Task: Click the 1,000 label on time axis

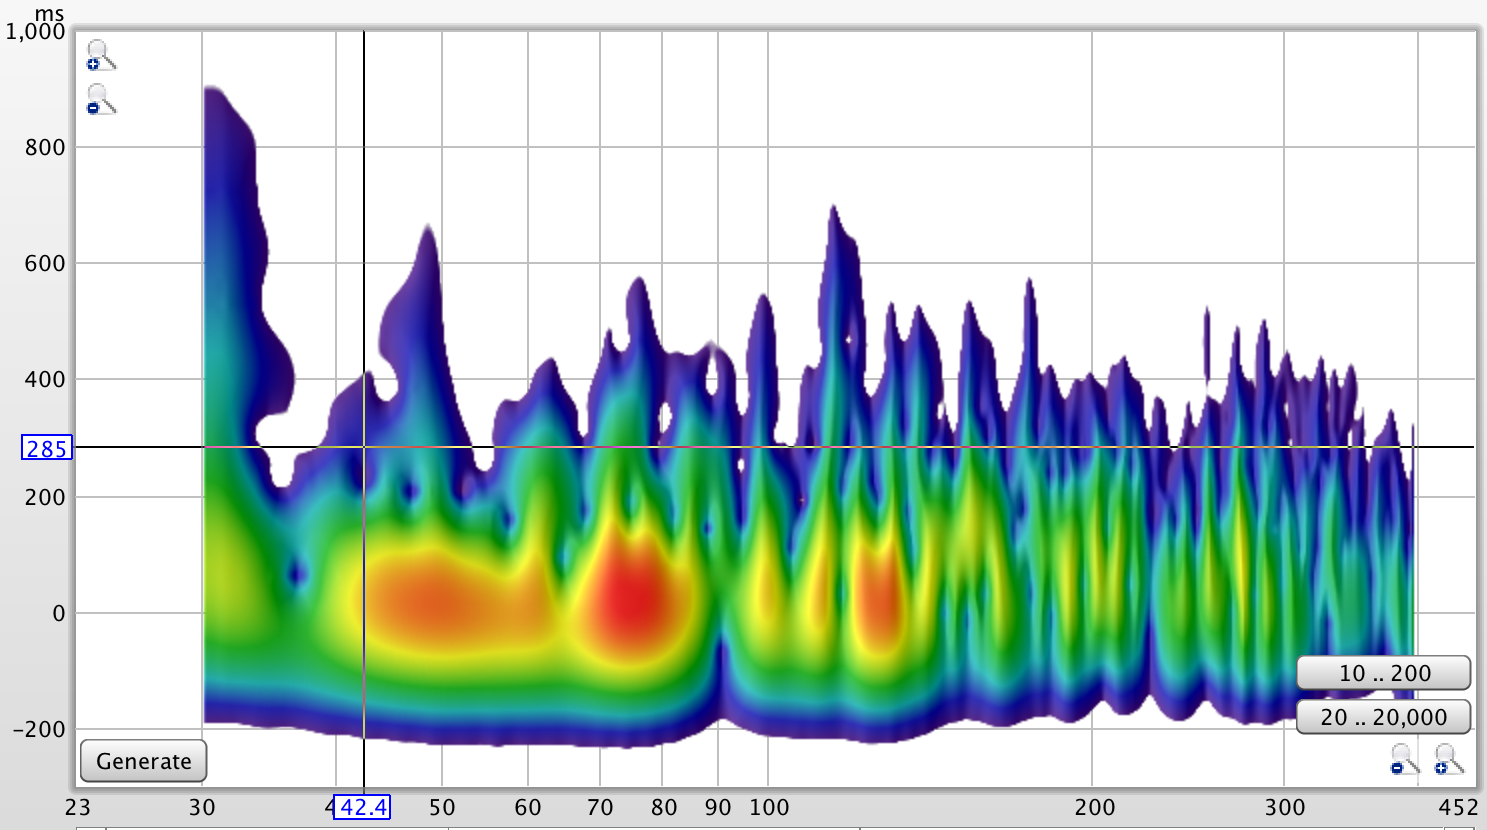Action: click(35, 32)
